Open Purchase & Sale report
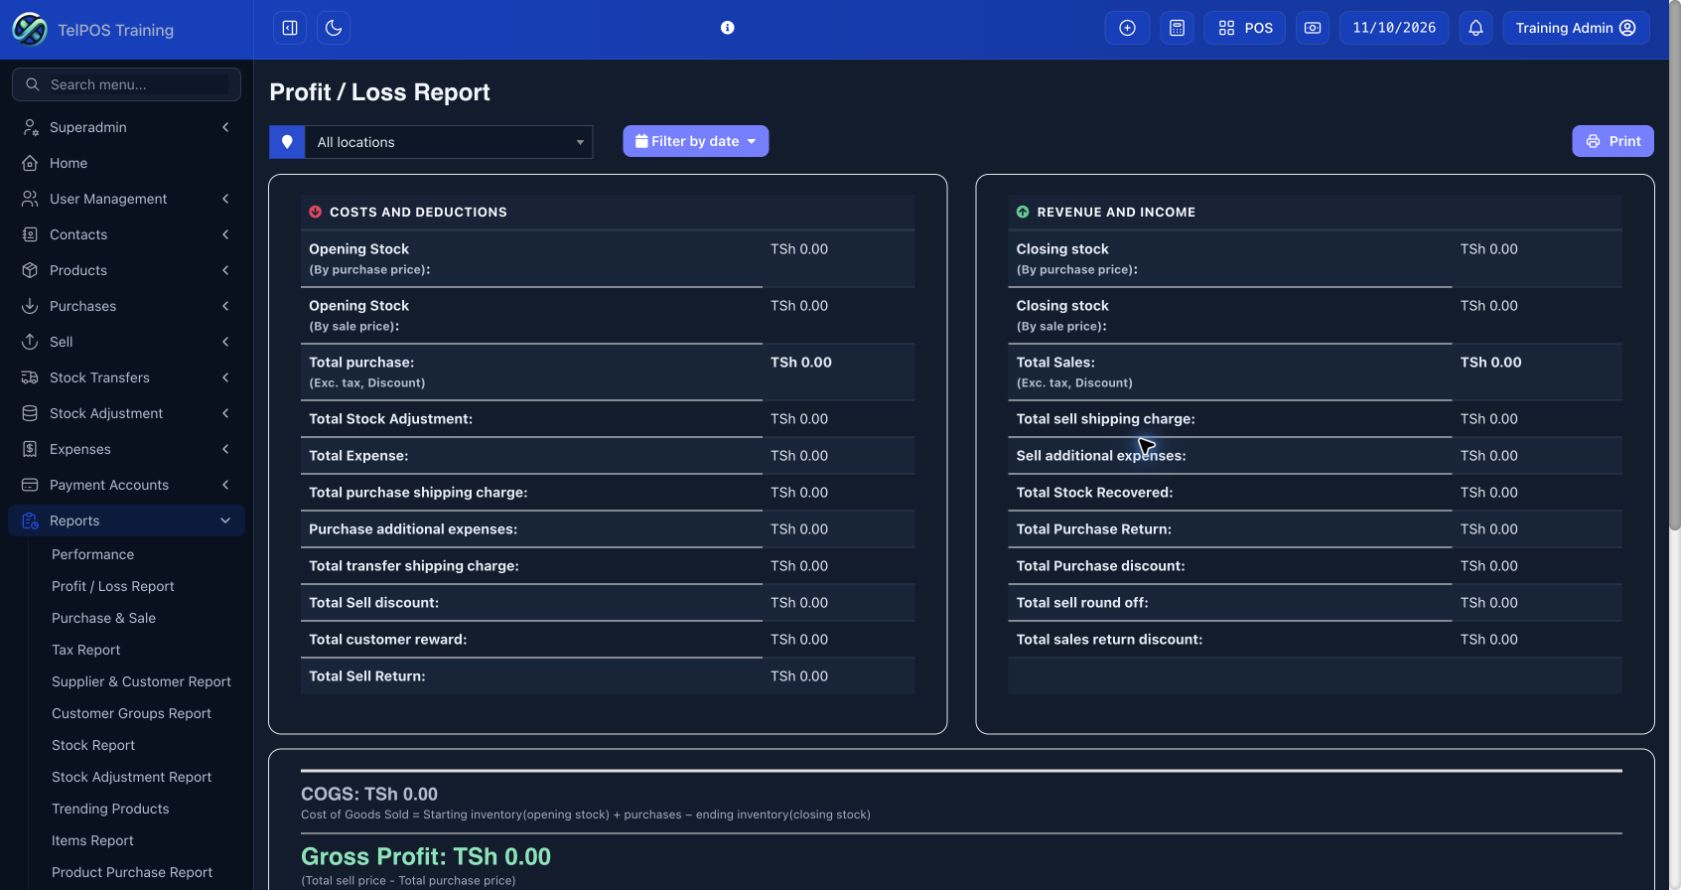1681x890 pixels. [x=104, y=618]
